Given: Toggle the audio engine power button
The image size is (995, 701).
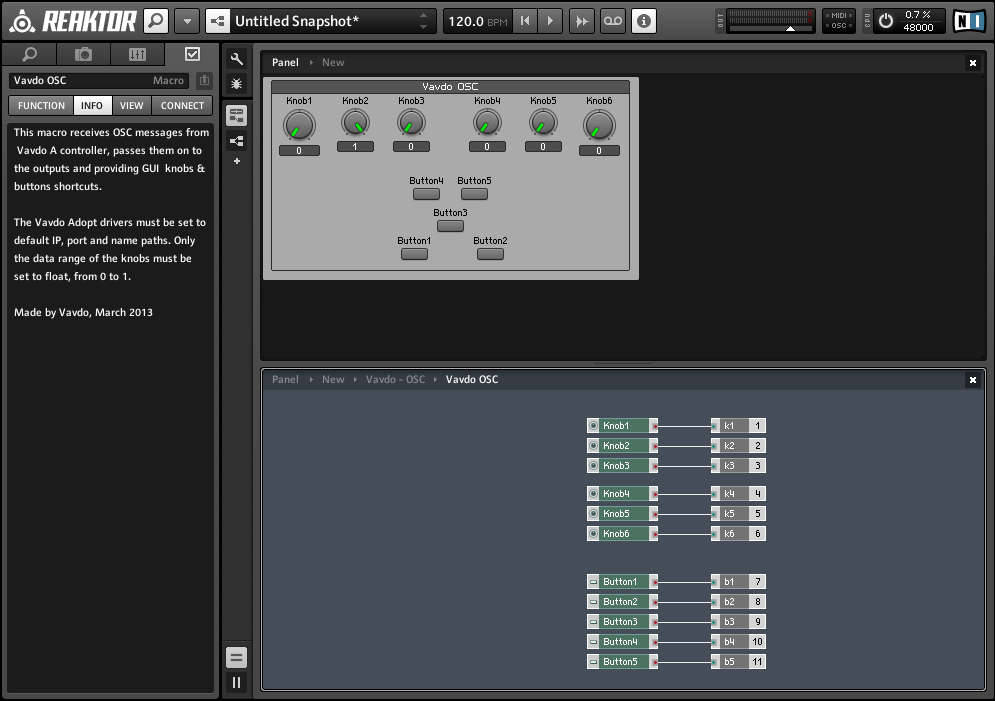Looking at the screenshot, I should point(886,21).
